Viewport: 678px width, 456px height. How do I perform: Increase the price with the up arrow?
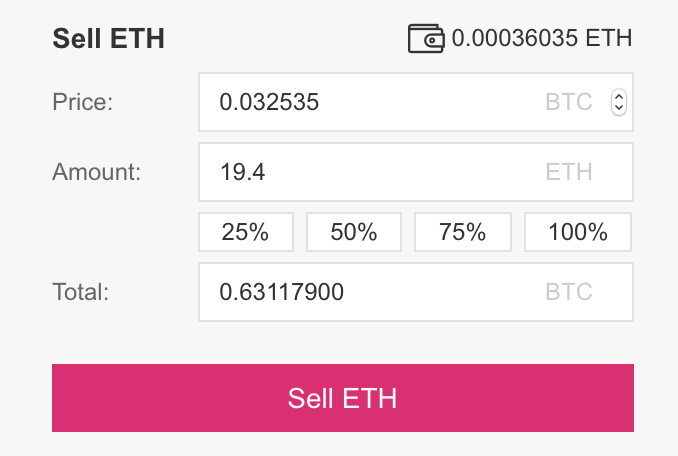click(x=618, y=96)
